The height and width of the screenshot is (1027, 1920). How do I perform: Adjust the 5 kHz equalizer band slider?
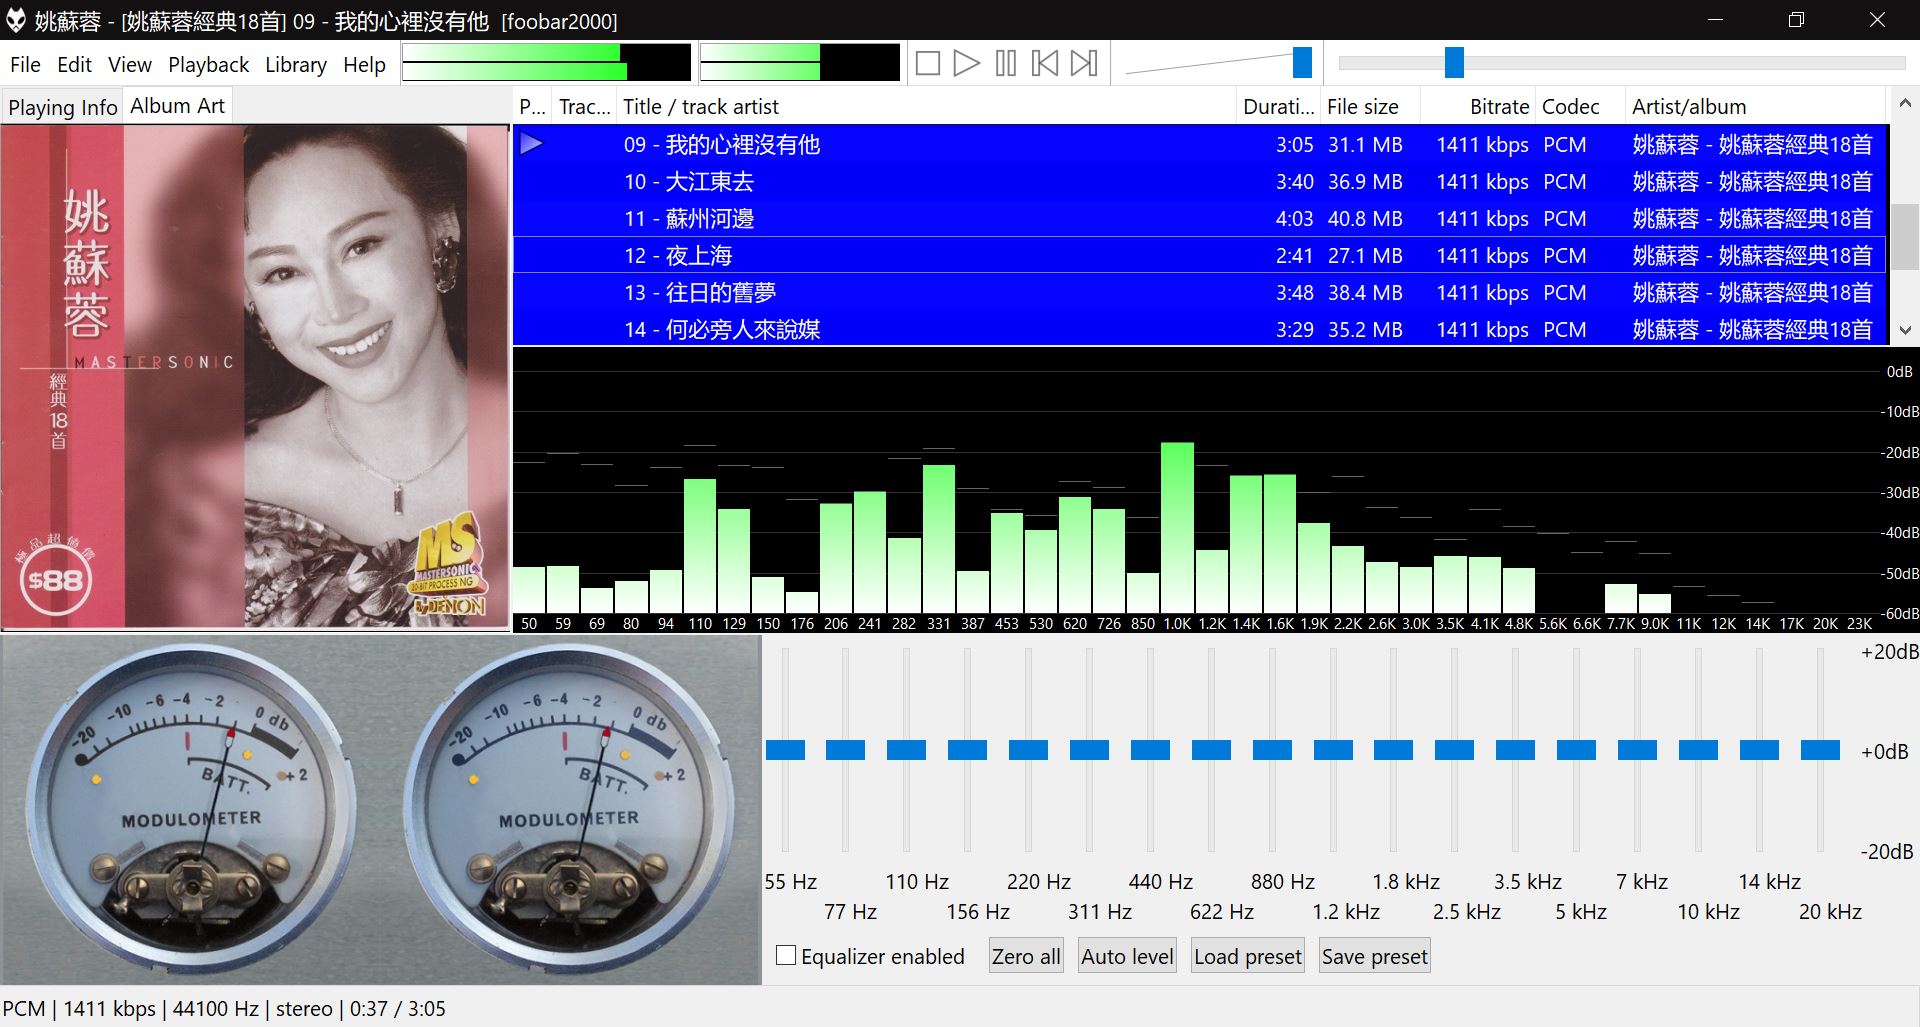pos(1577,750)
